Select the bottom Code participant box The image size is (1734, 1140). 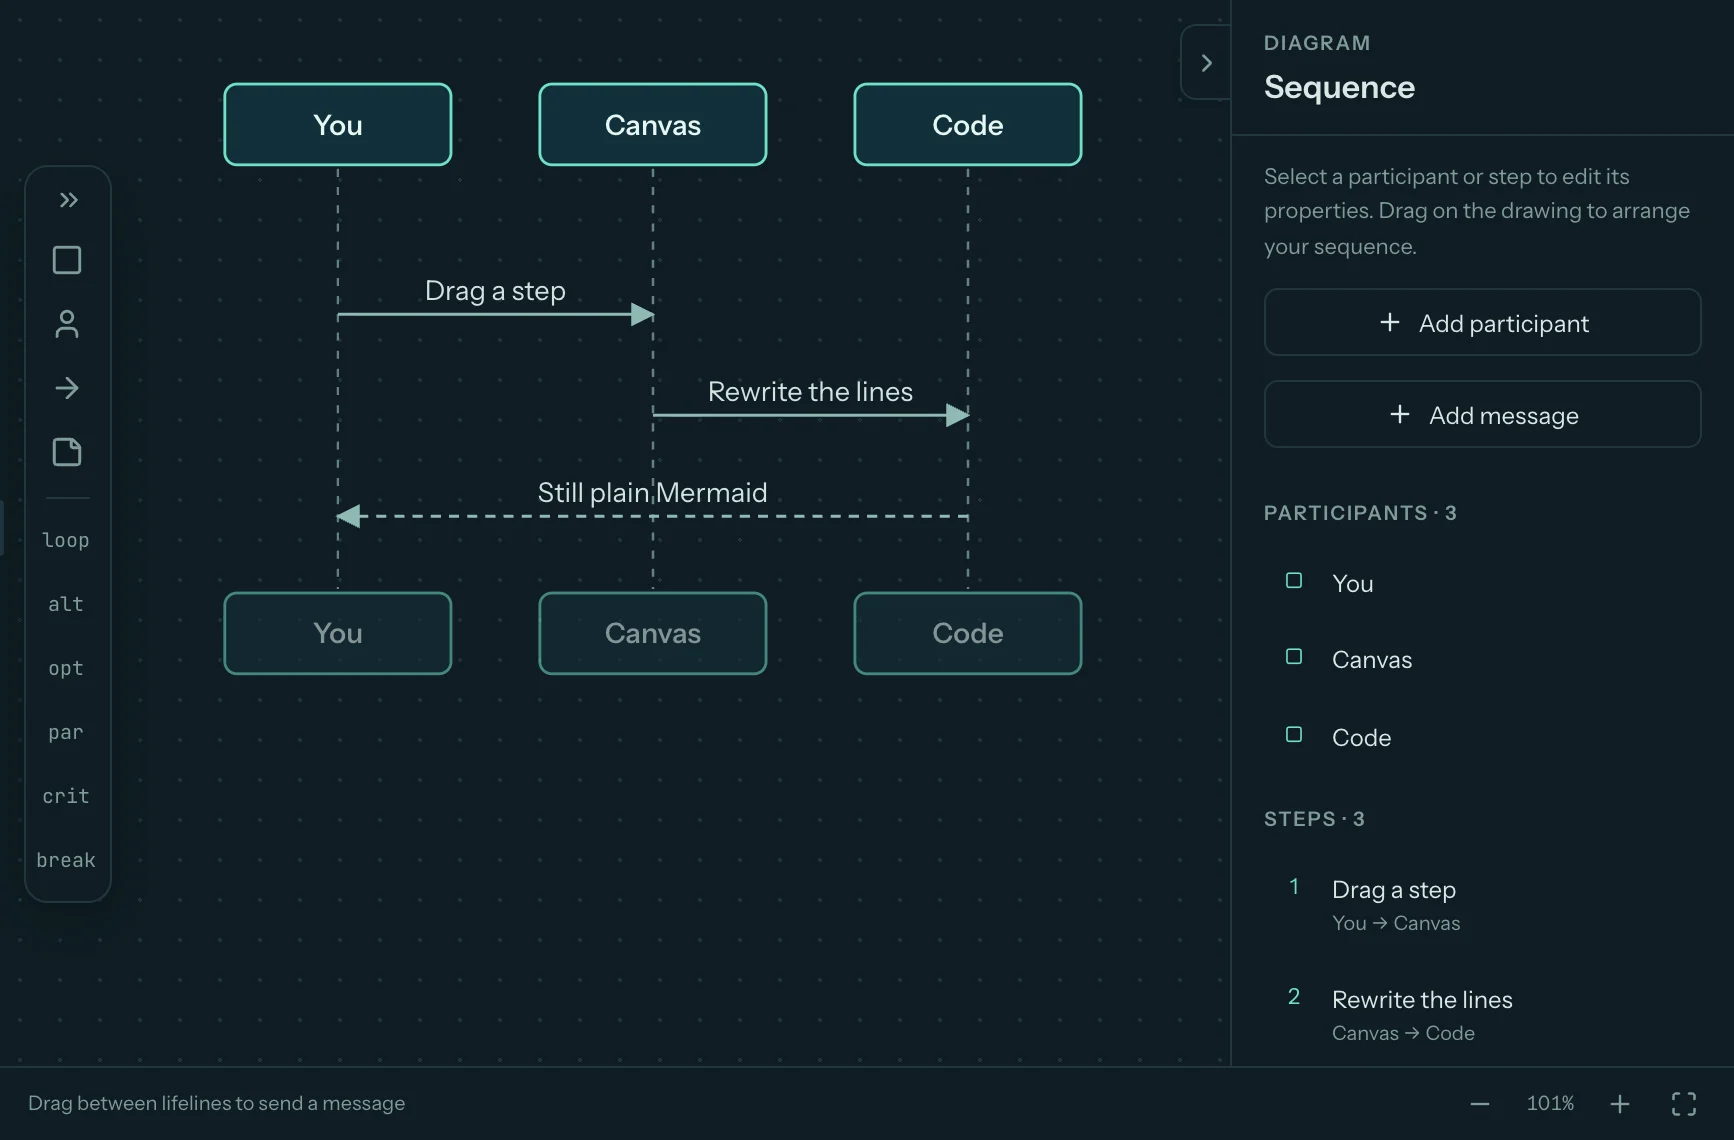pos(968,633)
